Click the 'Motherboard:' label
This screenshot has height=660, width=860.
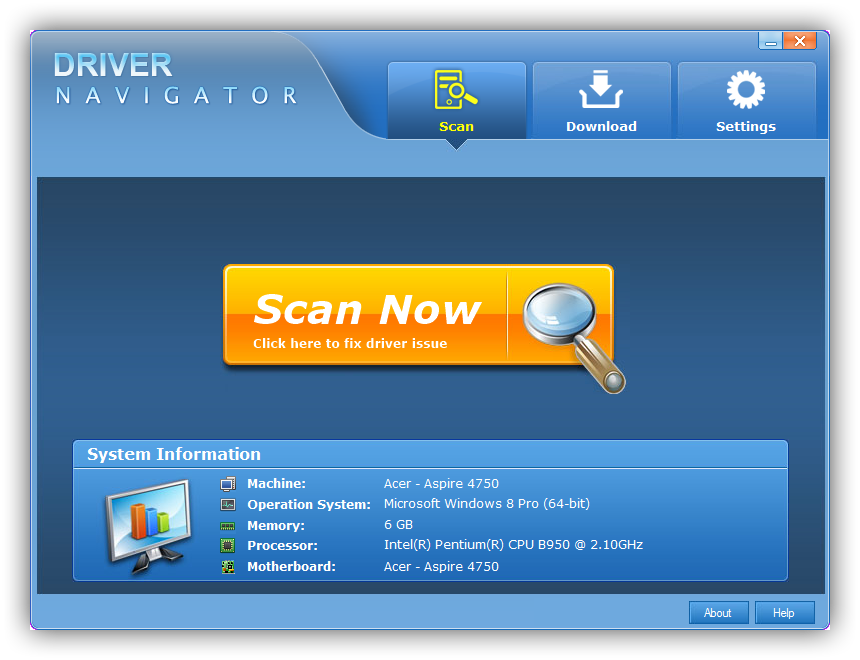[291, 567]
